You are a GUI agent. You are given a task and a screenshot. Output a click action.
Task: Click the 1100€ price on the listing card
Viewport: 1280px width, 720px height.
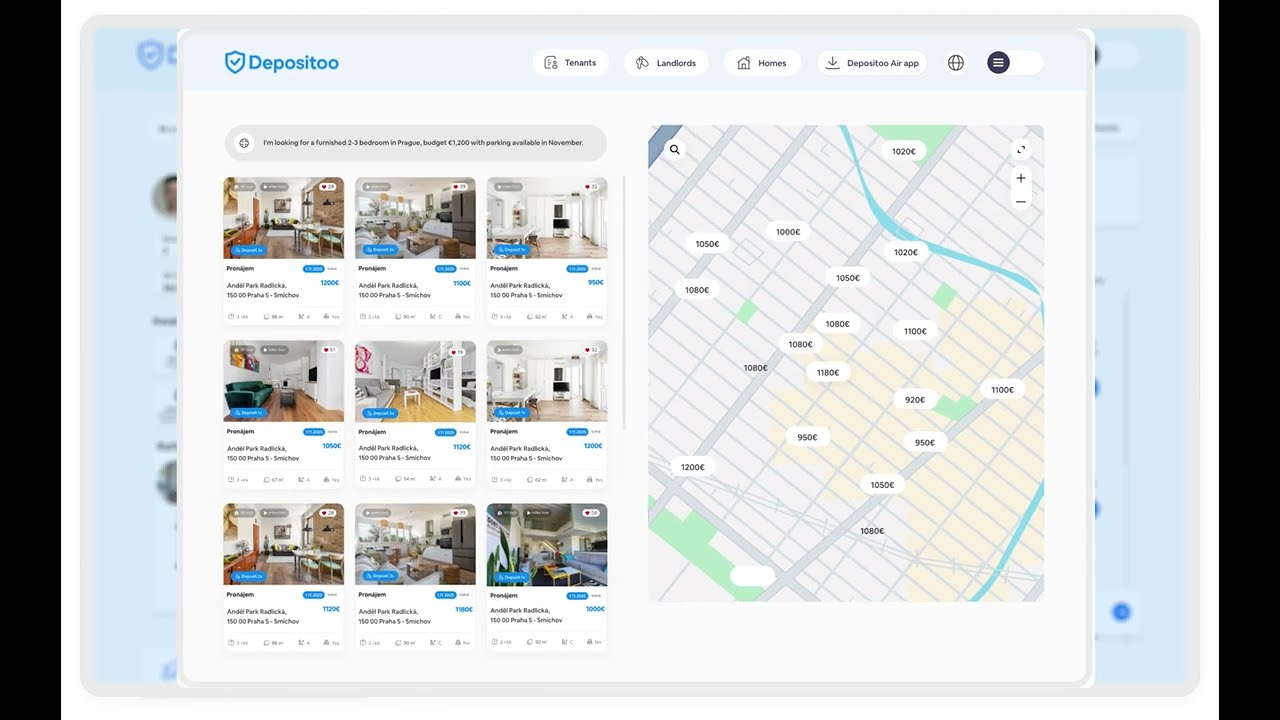coord(462,283)
